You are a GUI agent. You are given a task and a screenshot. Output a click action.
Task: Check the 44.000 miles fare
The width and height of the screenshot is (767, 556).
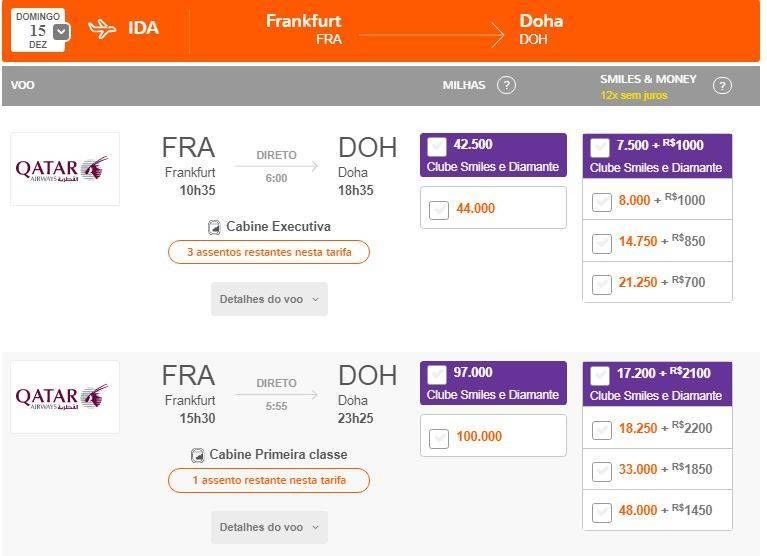click(x=439, y=210)
